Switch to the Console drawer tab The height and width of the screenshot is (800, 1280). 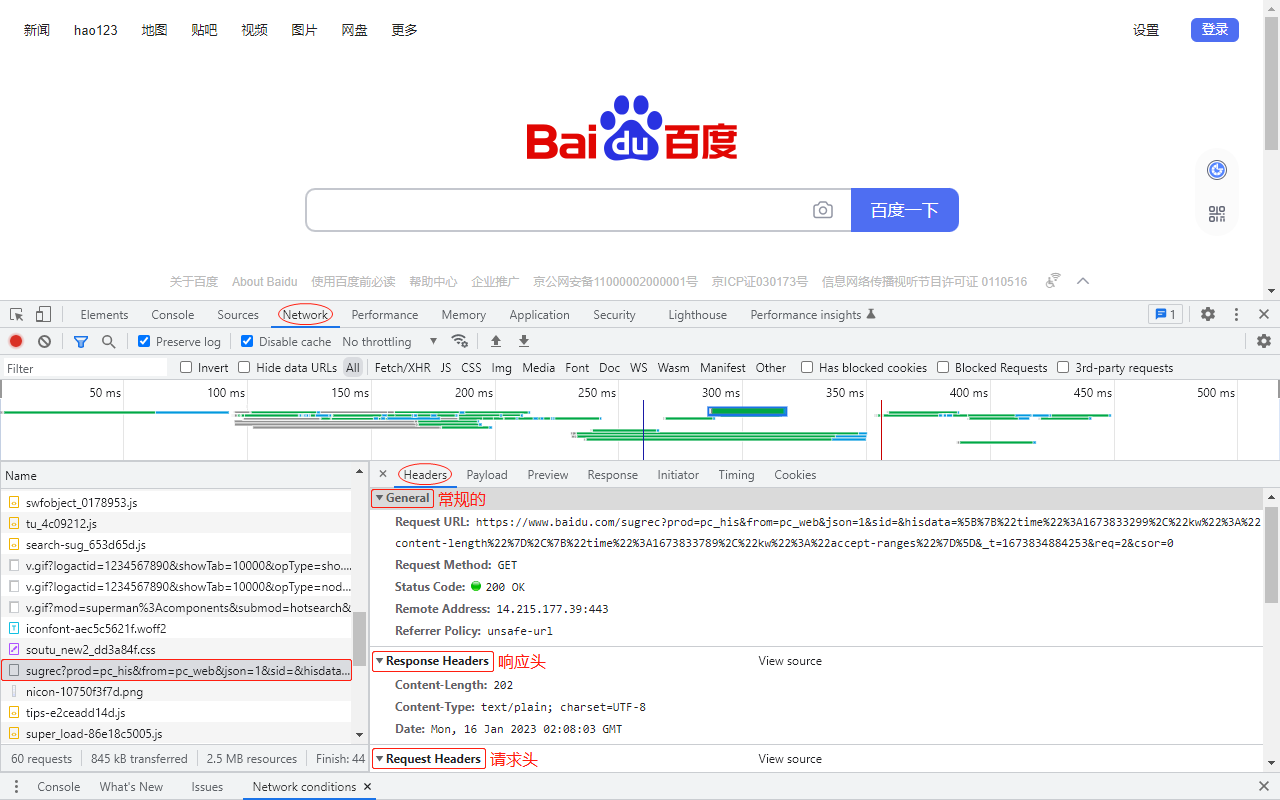coord(59,787)
